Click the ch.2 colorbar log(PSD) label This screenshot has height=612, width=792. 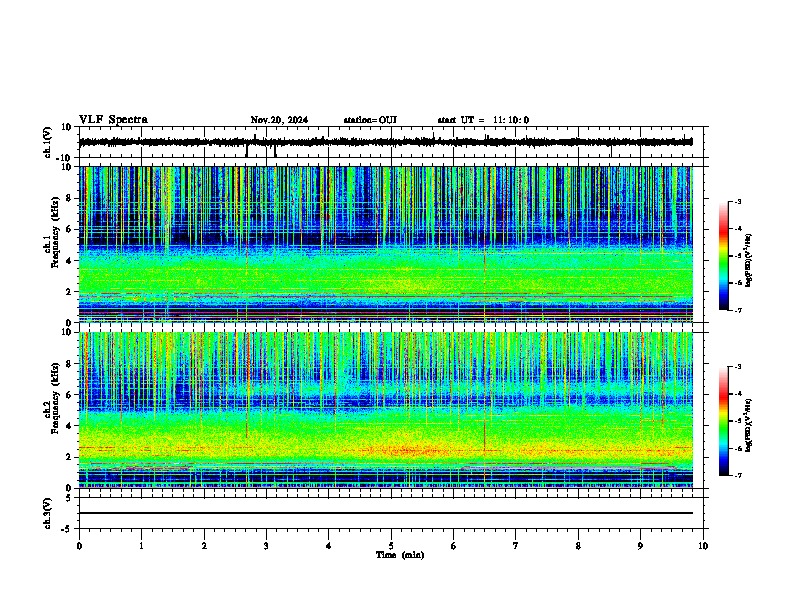tap(748, 426)
